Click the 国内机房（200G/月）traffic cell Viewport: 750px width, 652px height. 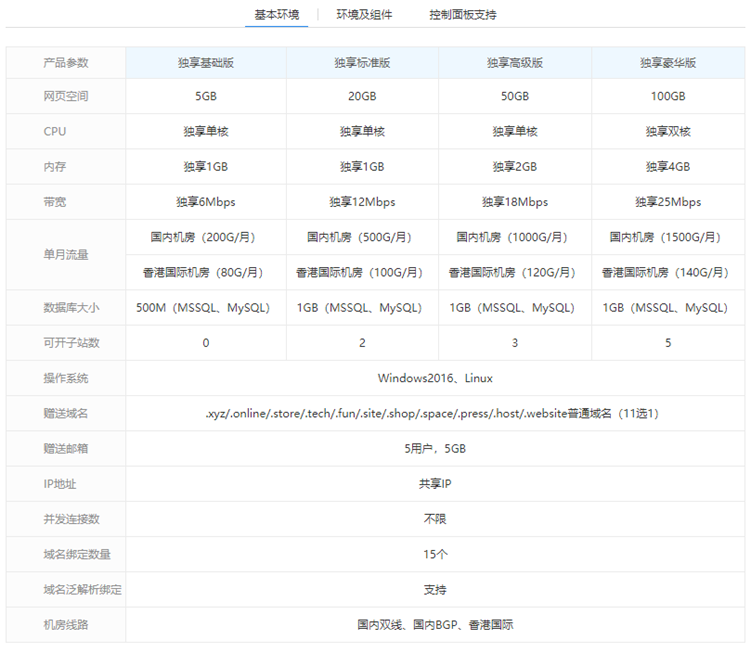pos(206,238)
